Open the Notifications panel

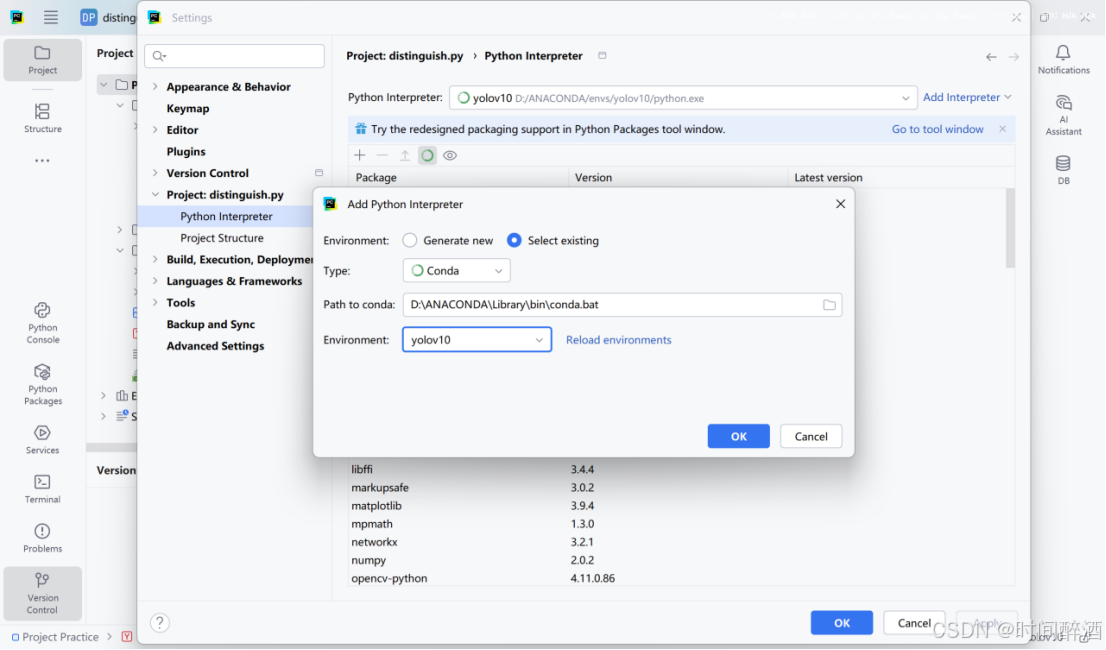point(1063,59)
